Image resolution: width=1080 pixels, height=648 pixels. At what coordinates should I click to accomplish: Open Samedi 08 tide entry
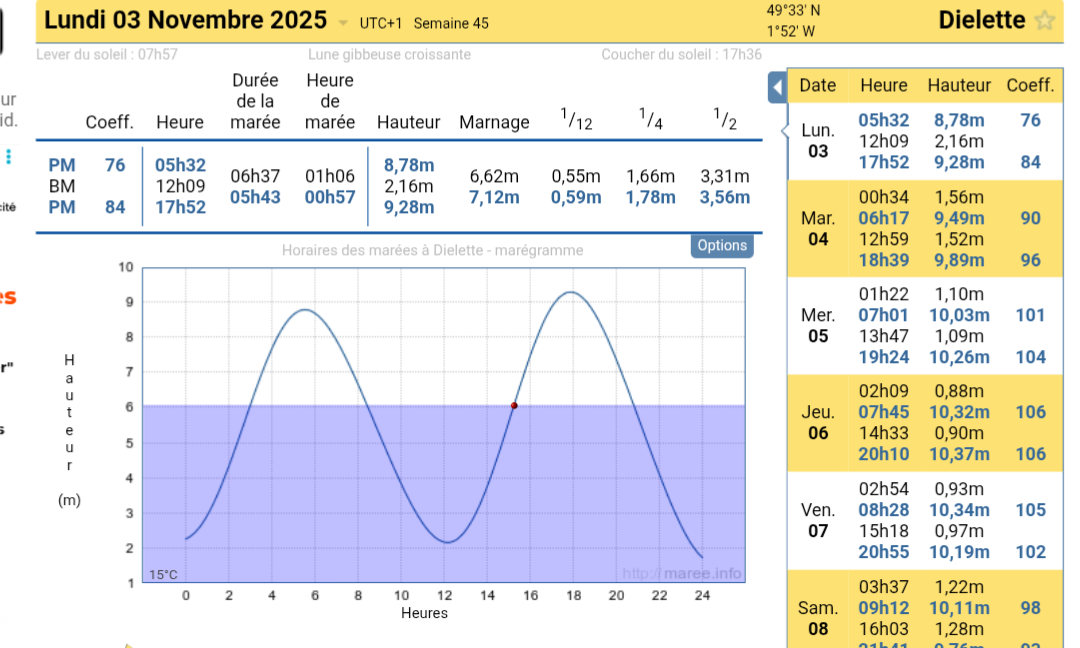(818, 617)
